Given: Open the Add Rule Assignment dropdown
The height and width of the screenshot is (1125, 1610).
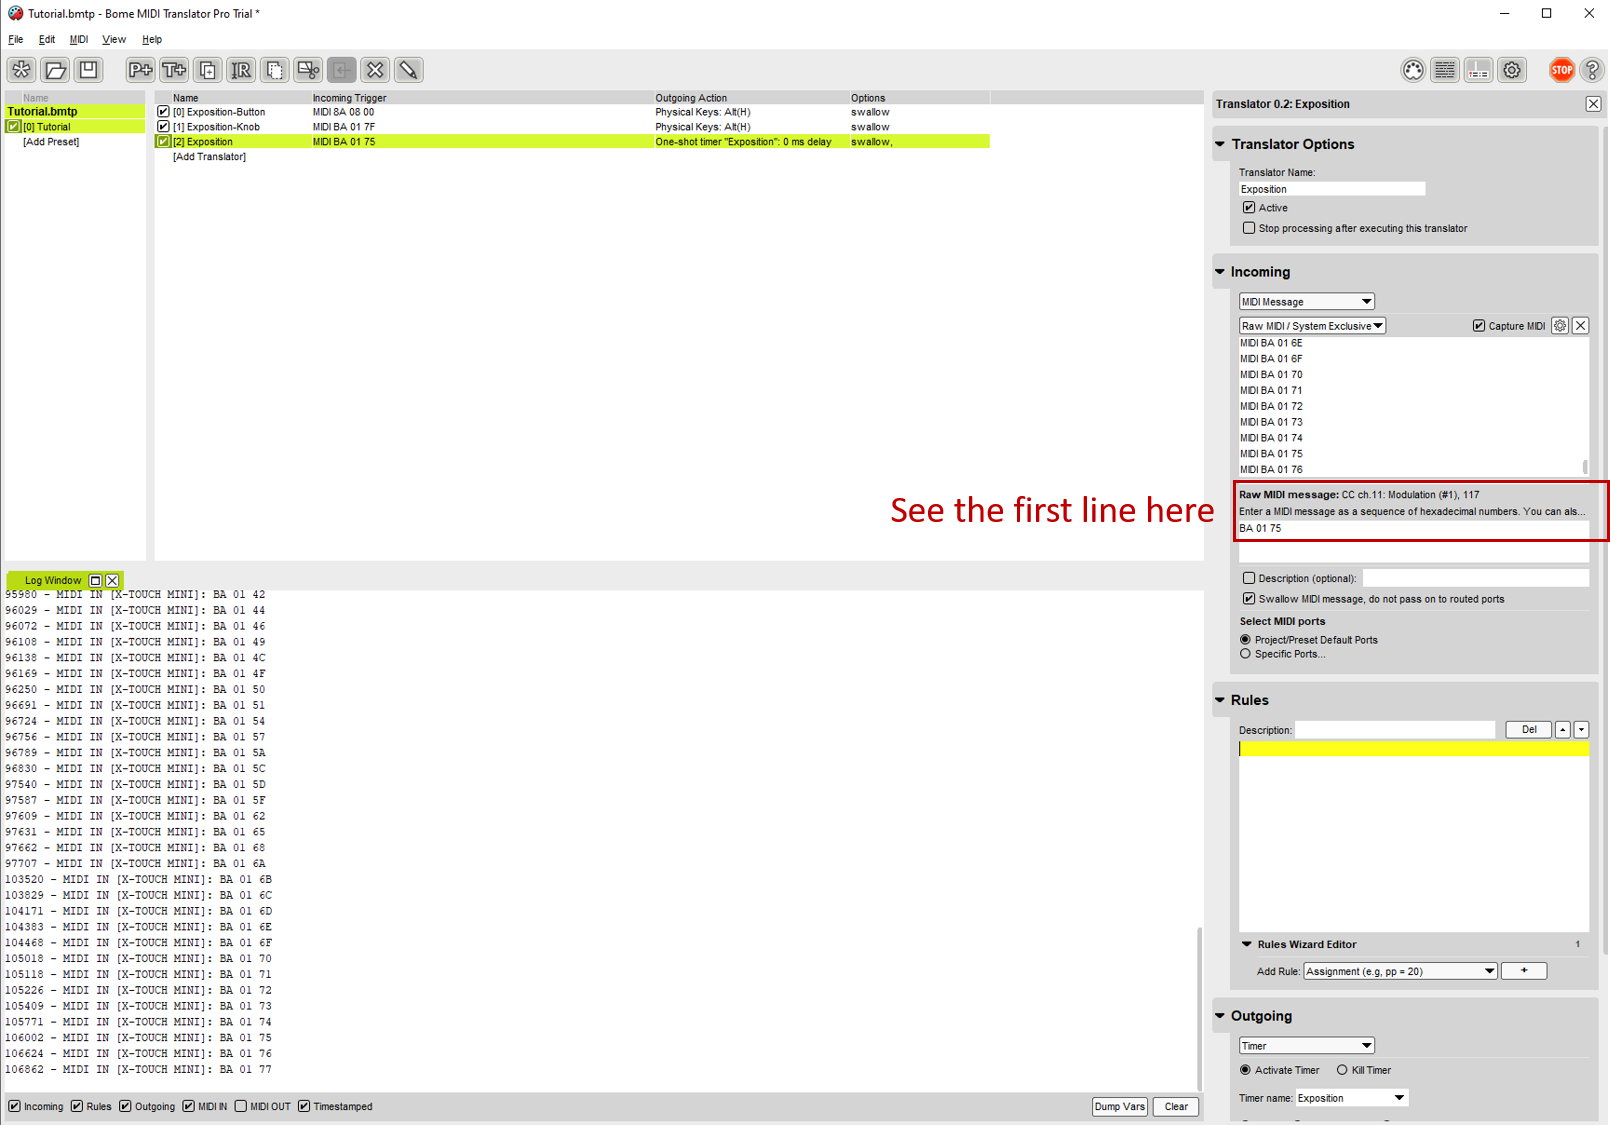Looking at the screenshot, I should pos(1399,971).
